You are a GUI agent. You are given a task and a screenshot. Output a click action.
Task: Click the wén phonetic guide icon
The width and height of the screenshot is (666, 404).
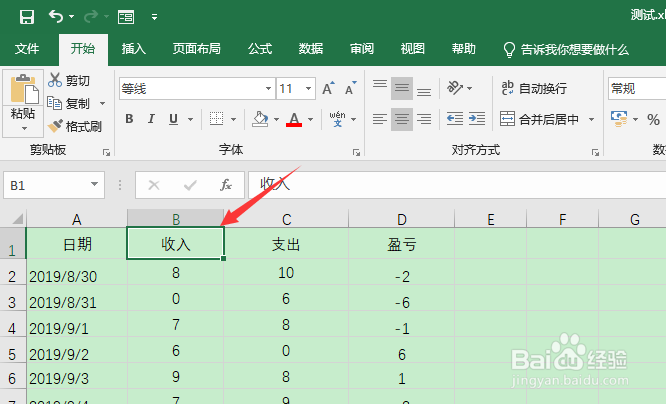coord(337,119)
